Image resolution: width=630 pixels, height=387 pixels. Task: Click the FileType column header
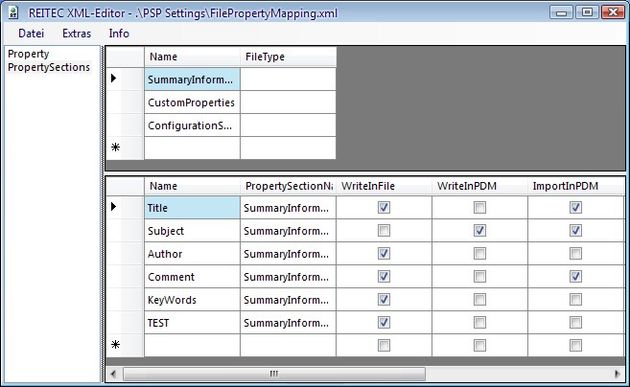[x=288, y=57]
